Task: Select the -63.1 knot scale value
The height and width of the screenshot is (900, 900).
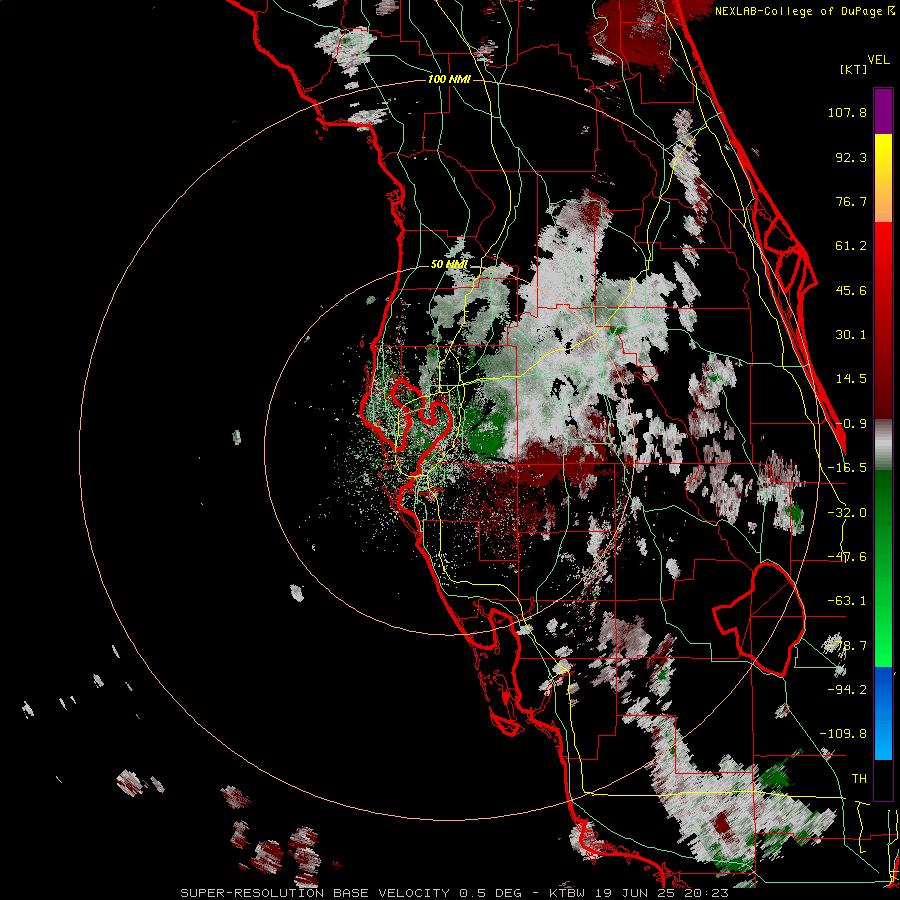Action: click(x=847, y=601)
